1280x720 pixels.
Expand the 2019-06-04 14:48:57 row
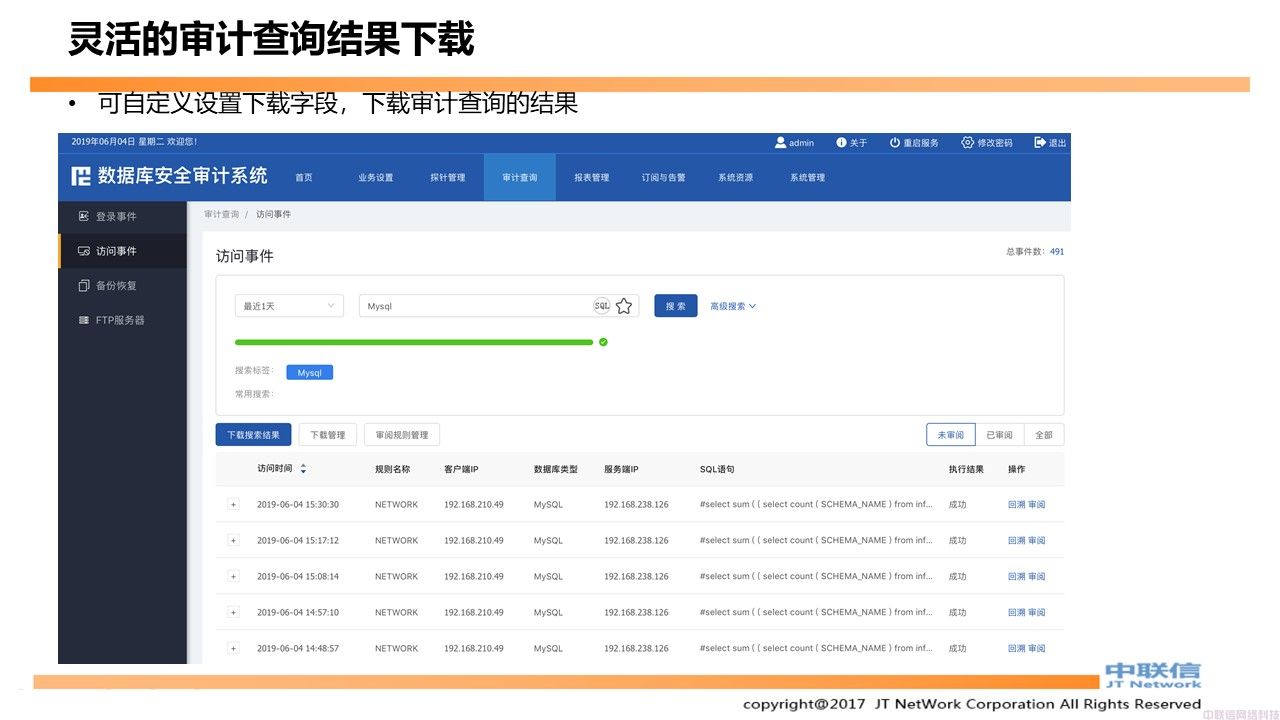point(233,649)
